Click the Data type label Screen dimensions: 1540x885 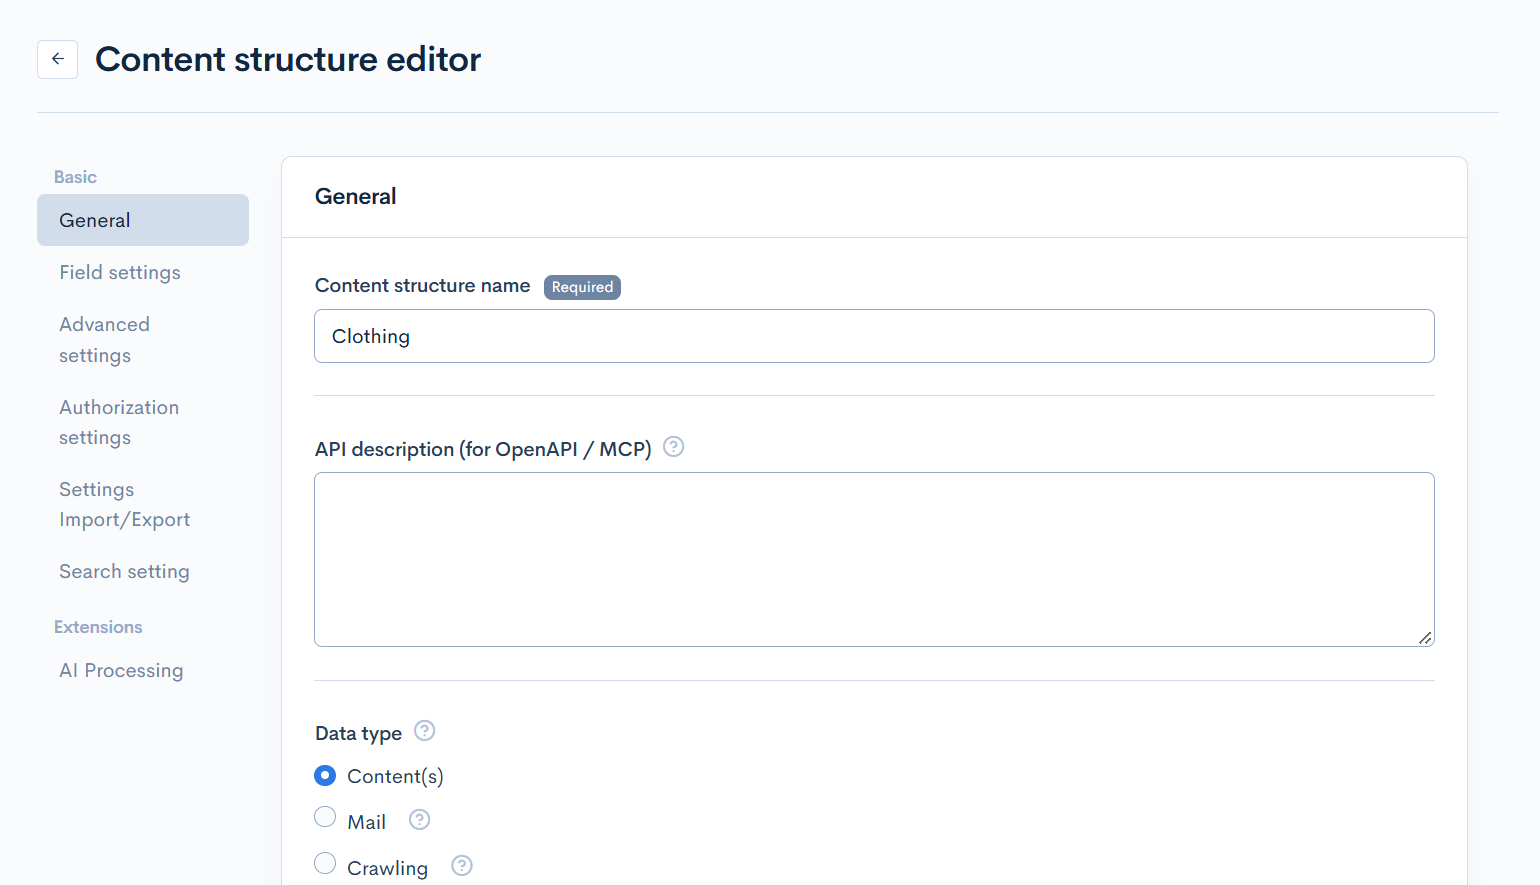(x=358, y=733)
